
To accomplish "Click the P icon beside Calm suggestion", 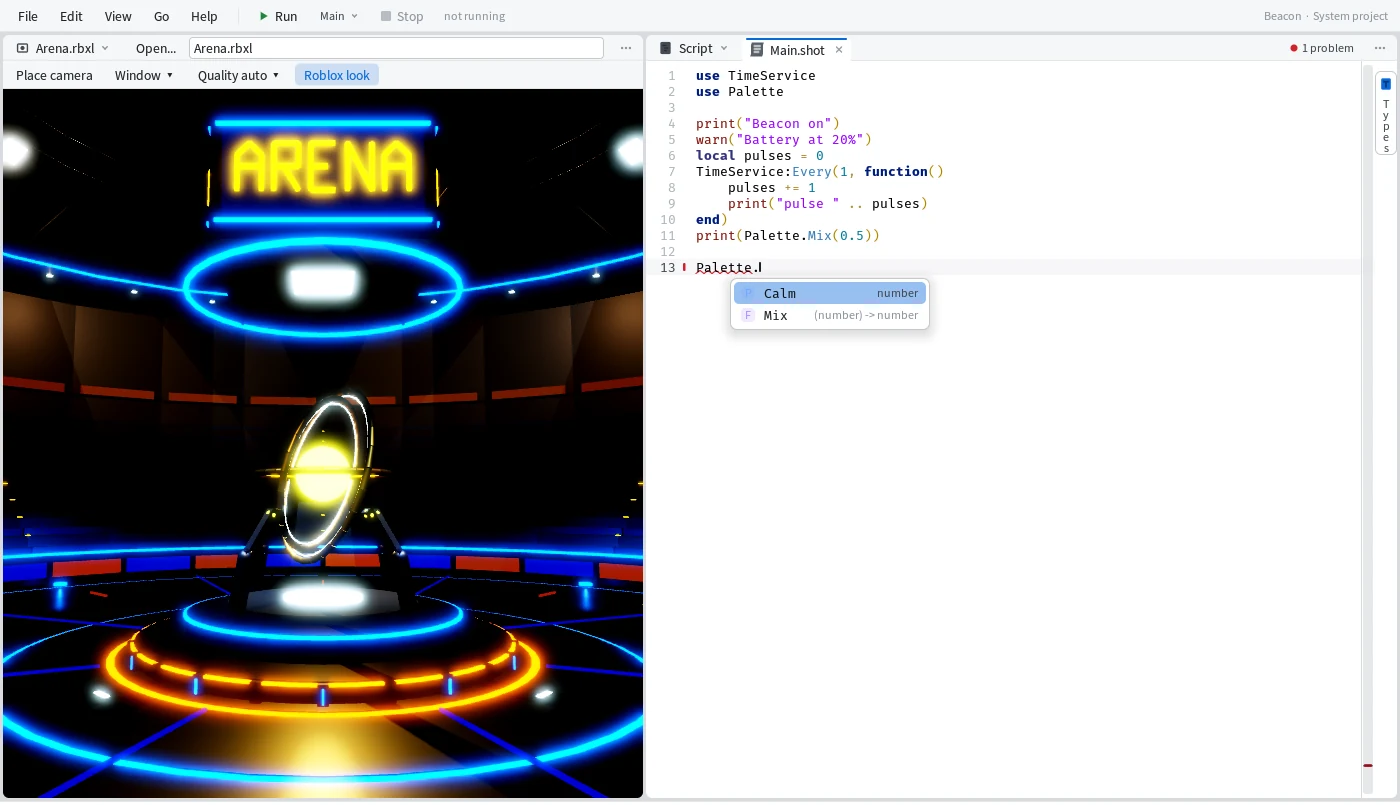I will (748, 293).
